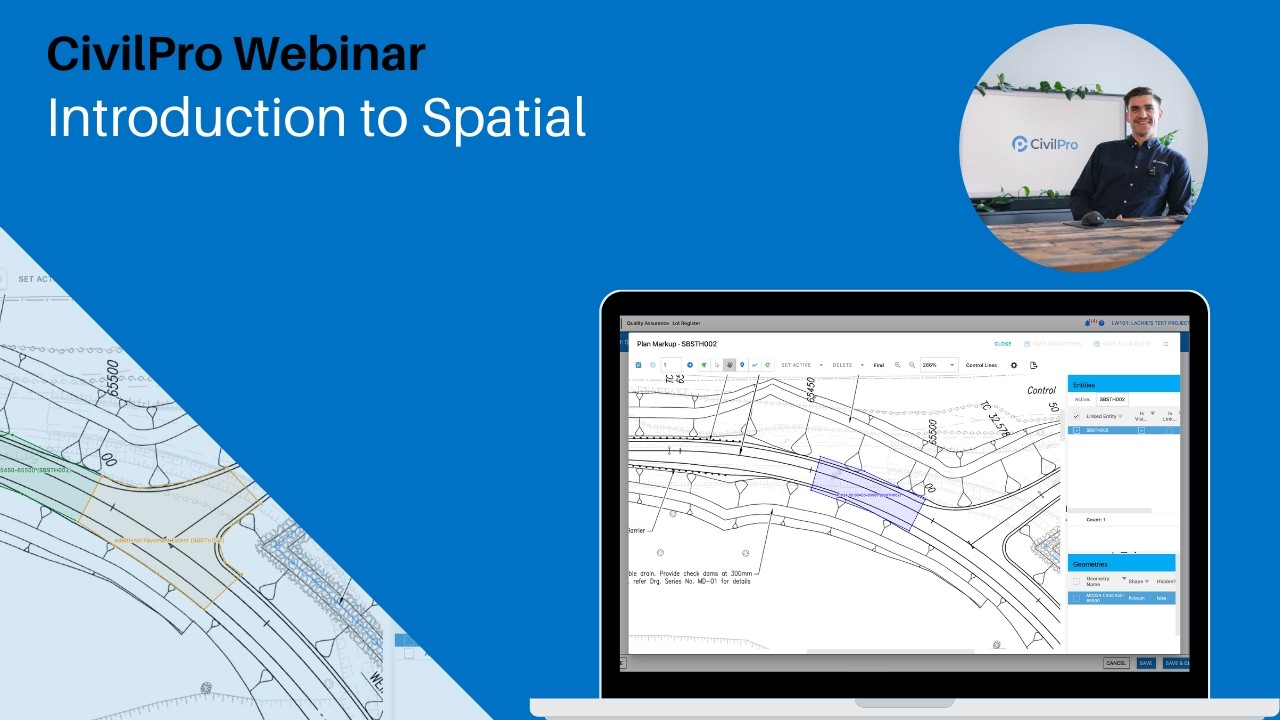
Task: Click the horizontal scrollbar under the plan drawing
Action: (890, 651)
